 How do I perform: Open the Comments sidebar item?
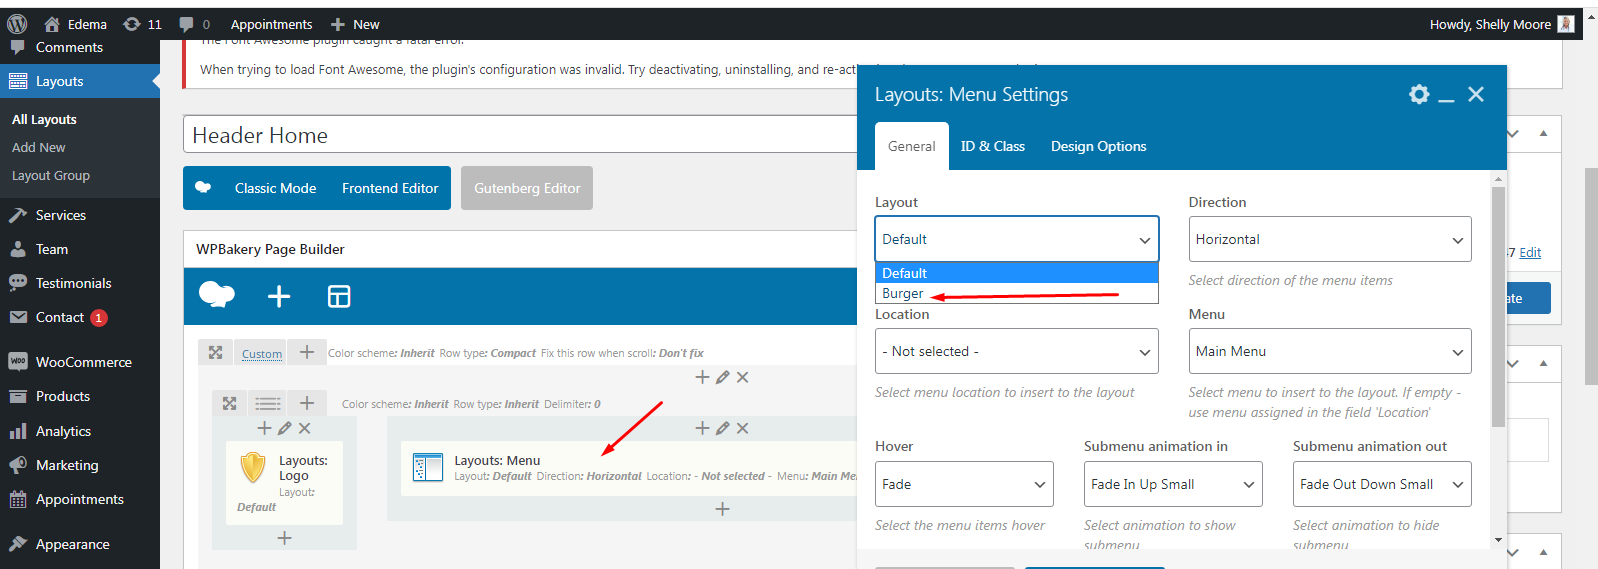(69, 48)
